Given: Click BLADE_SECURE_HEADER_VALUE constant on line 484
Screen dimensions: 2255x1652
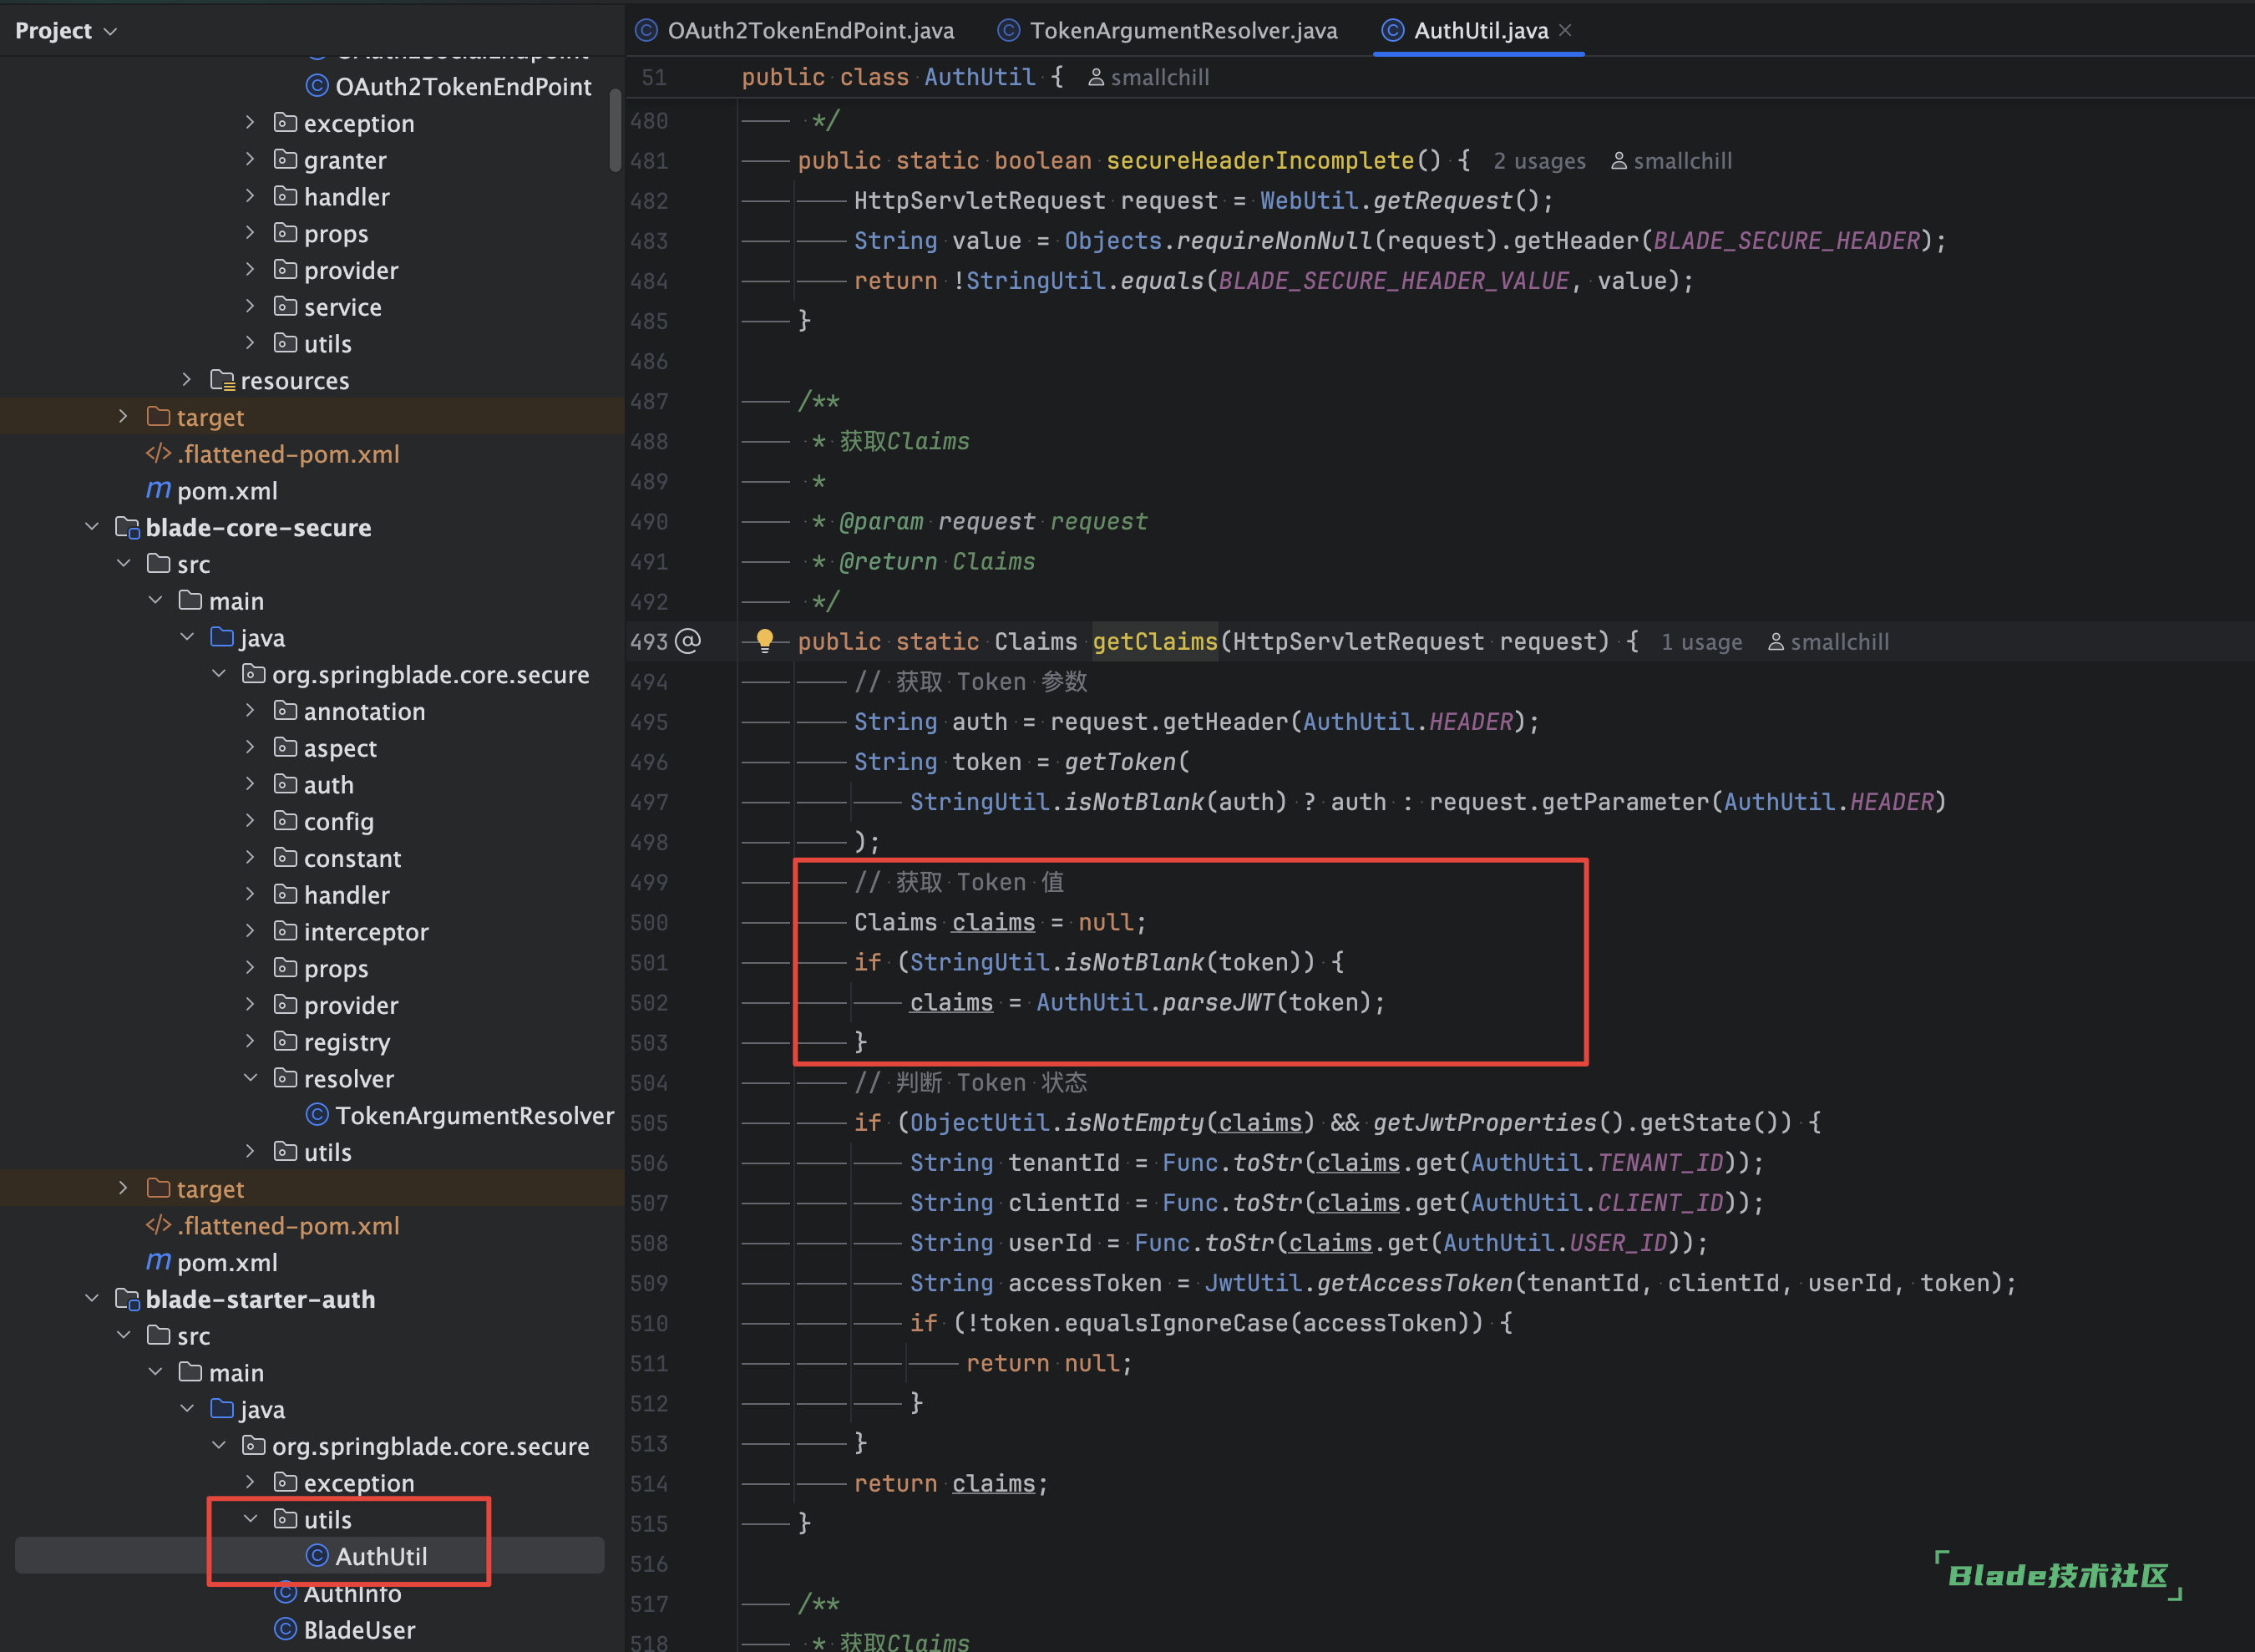Looking at the screenshot, I should coord(1393,281).
